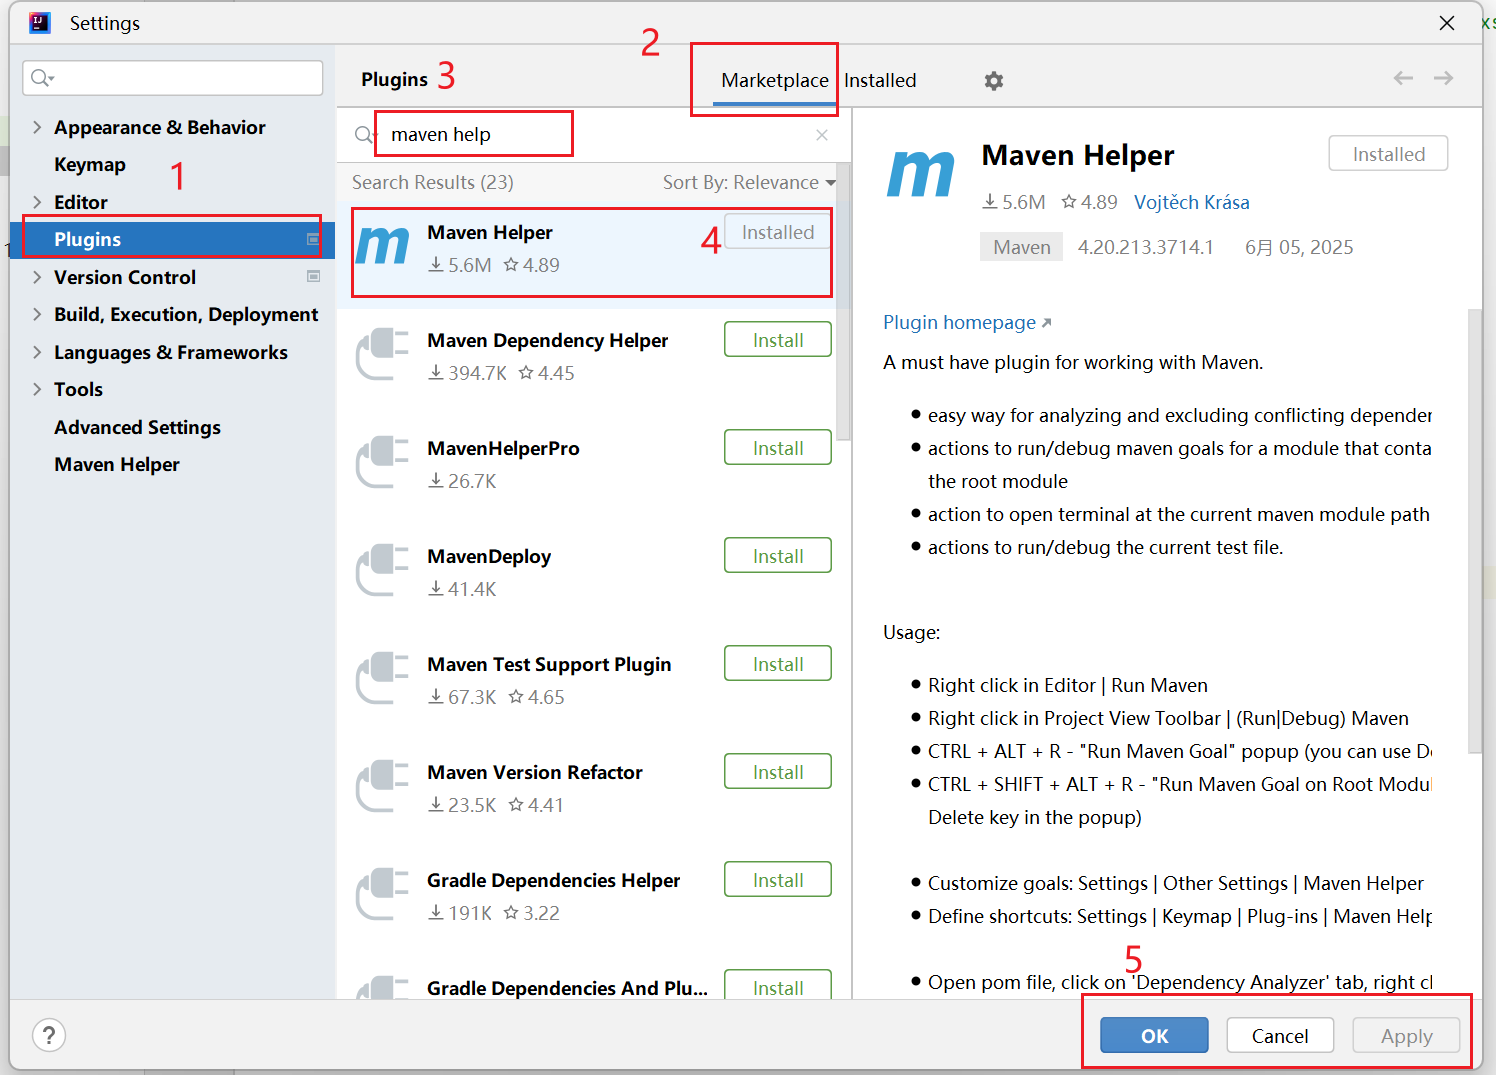The width and height of the screenshot is (1496, 1075).
Task: Switch to the Marketplace tab
Action: 775,81
